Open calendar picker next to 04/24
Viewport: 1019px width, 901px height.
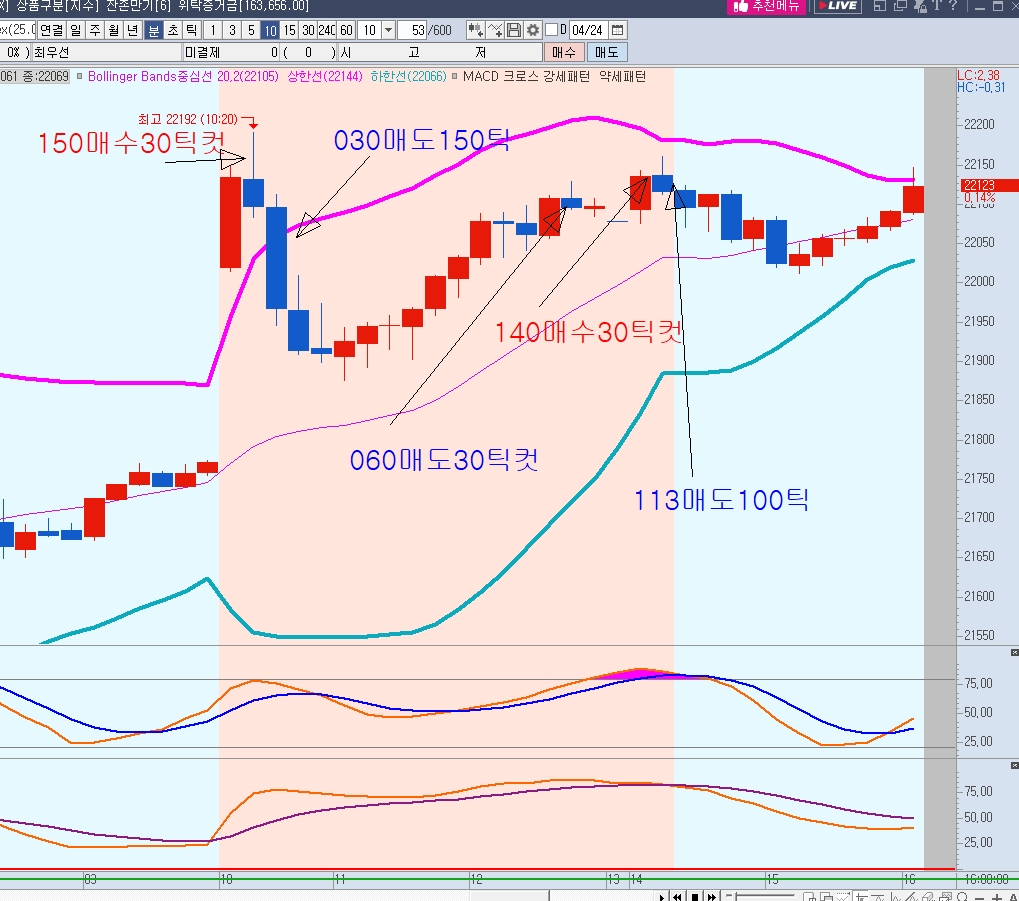coord(617,30)
